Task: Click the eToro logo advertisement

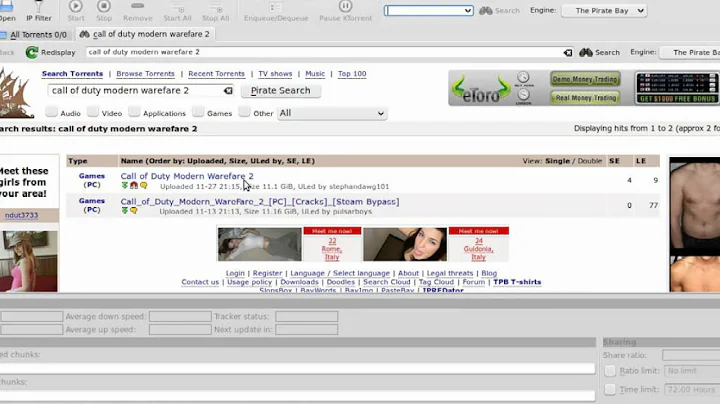Action: tap(481, 89)
